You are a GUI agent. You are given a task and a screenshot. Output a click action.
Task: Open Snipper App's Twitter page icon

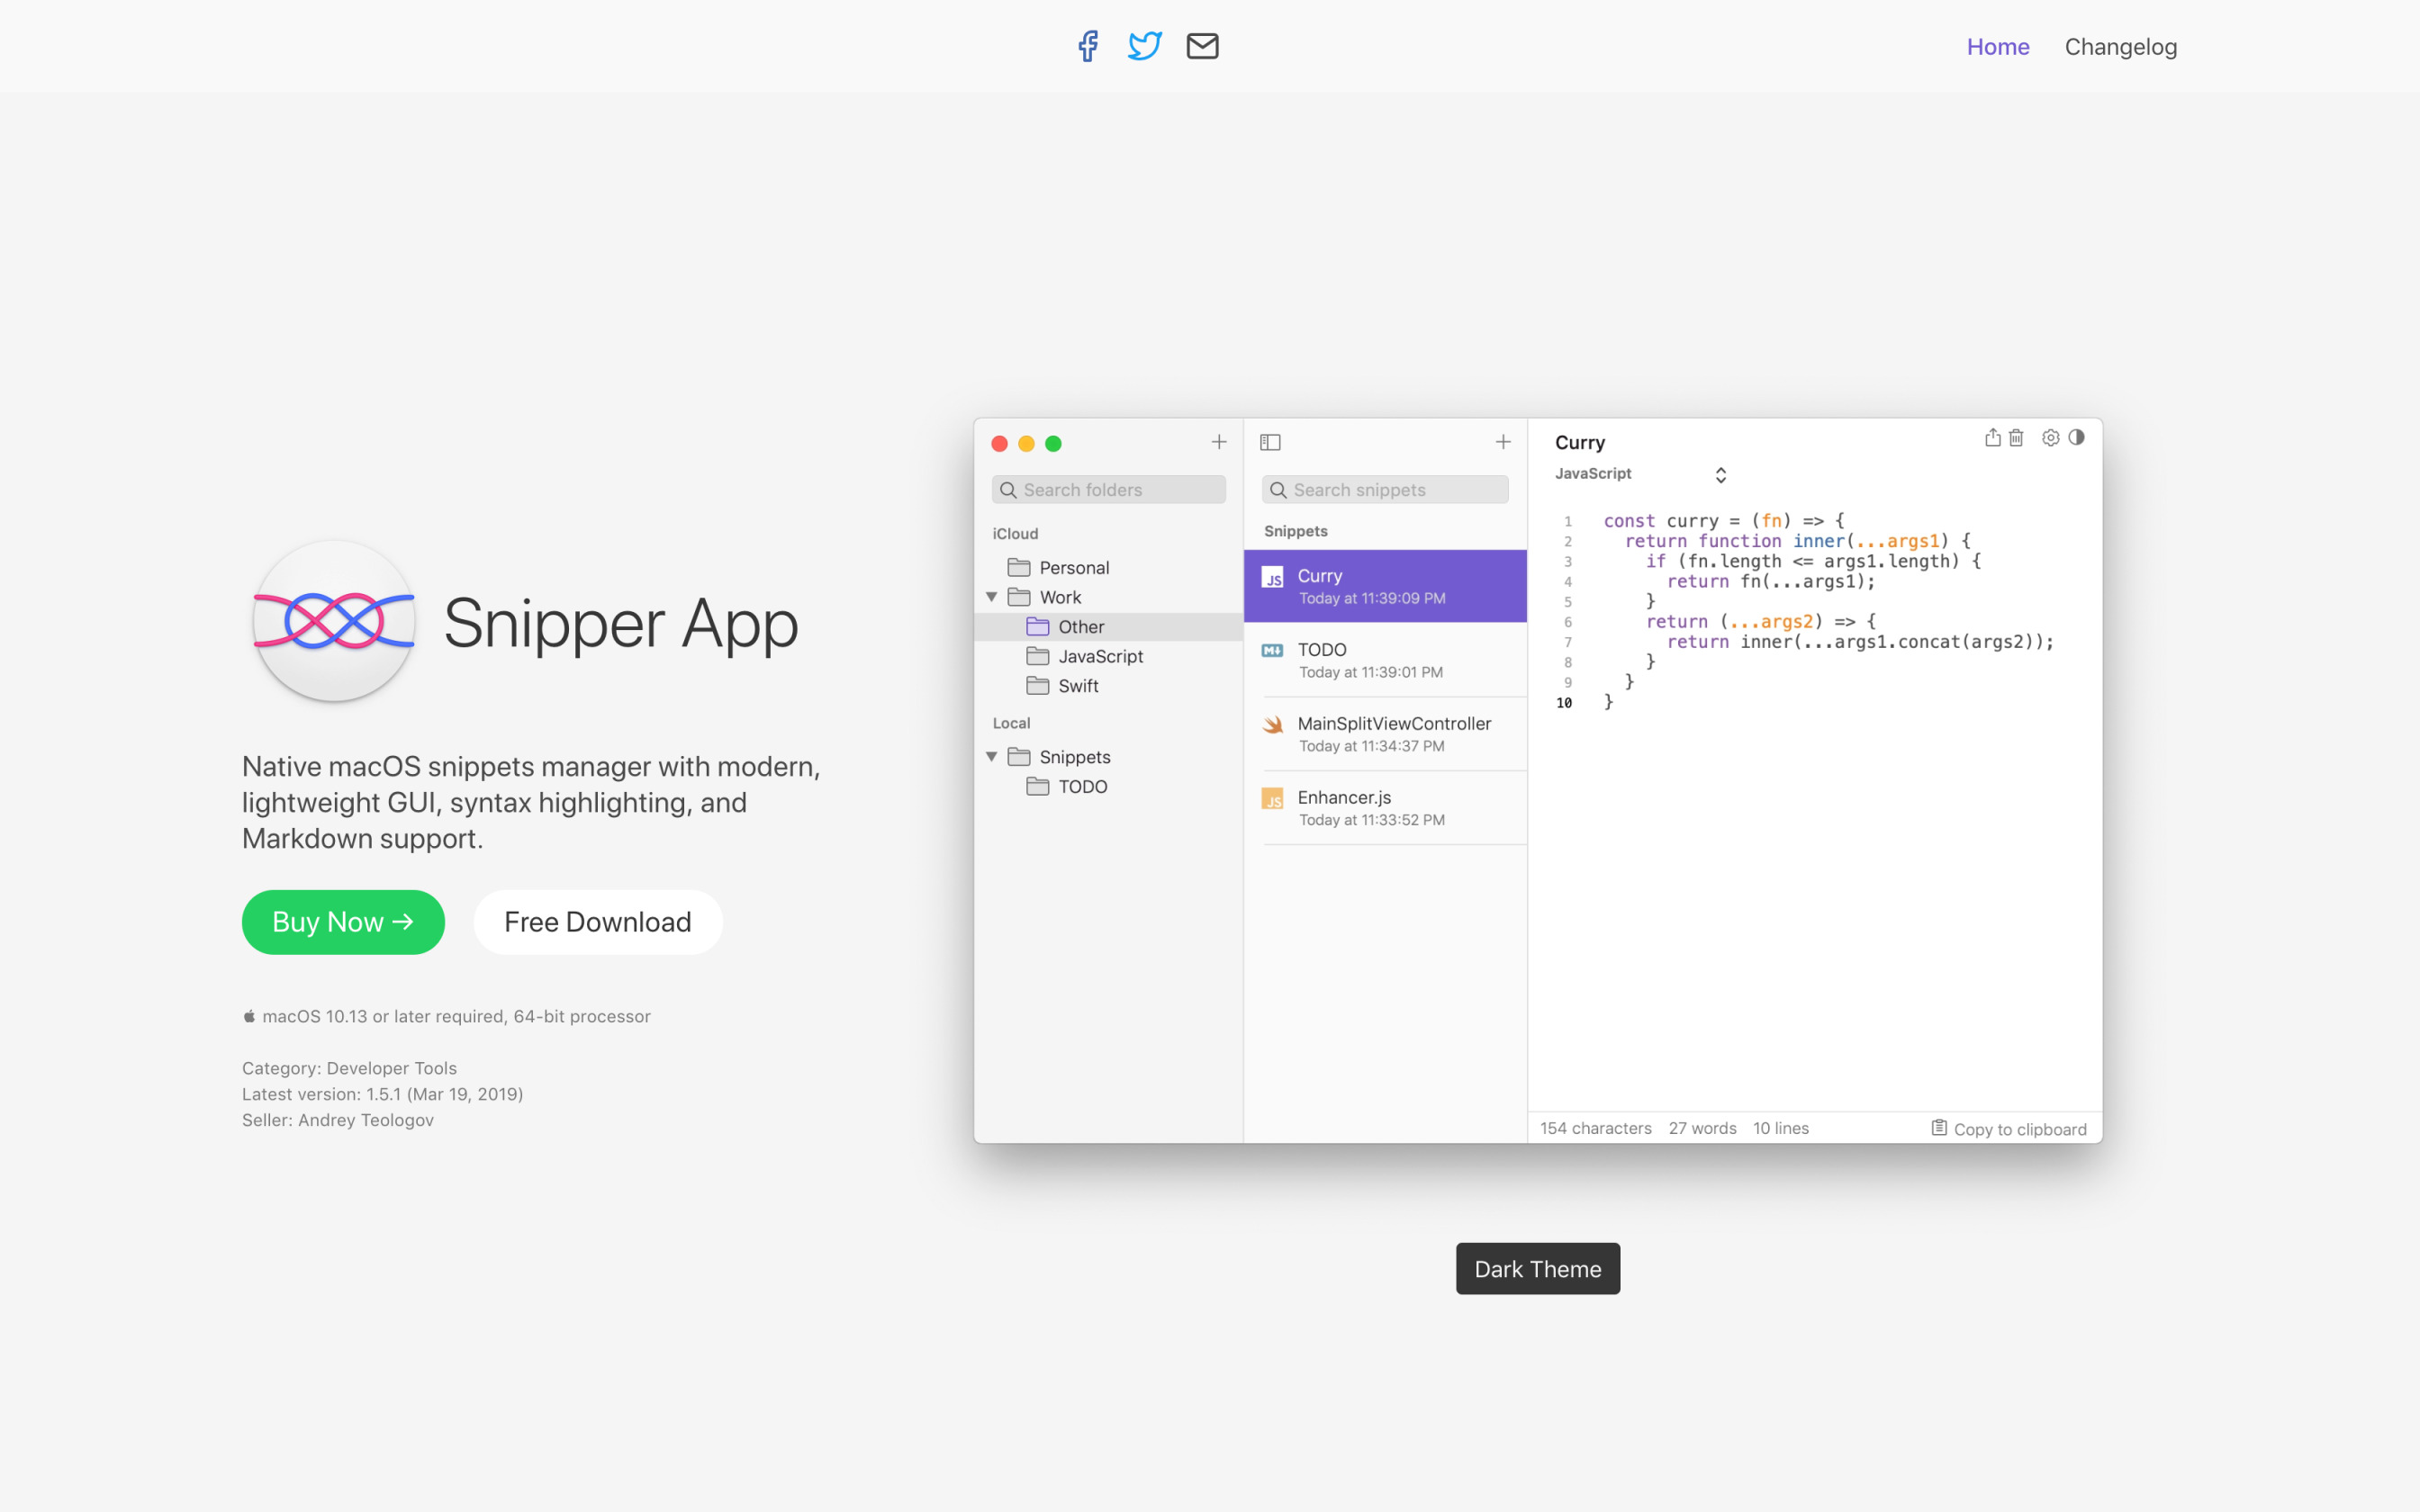[x=1144, y=45]
